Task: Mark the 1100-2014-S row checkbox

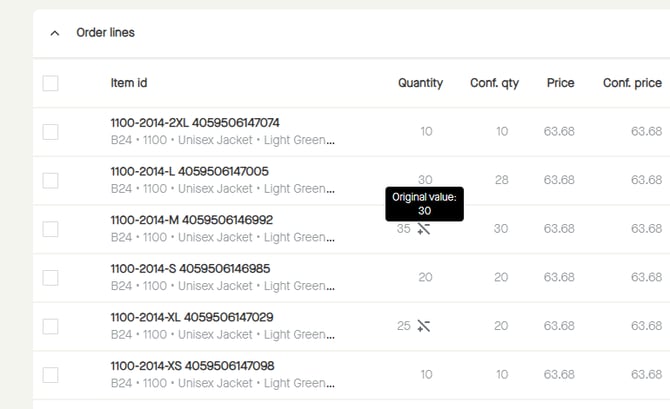Action: (51, 278)
